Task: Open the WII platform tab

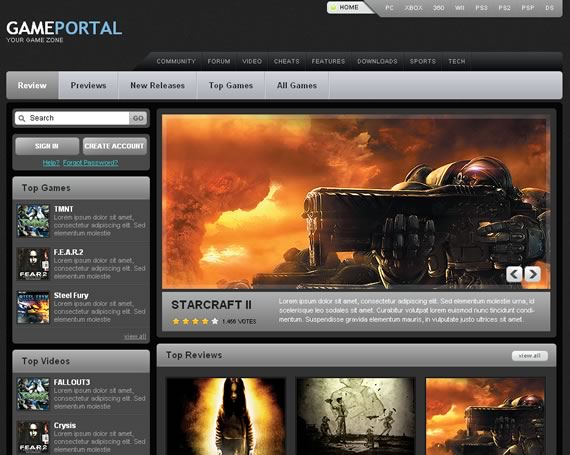Action: [x=459, y=8]
